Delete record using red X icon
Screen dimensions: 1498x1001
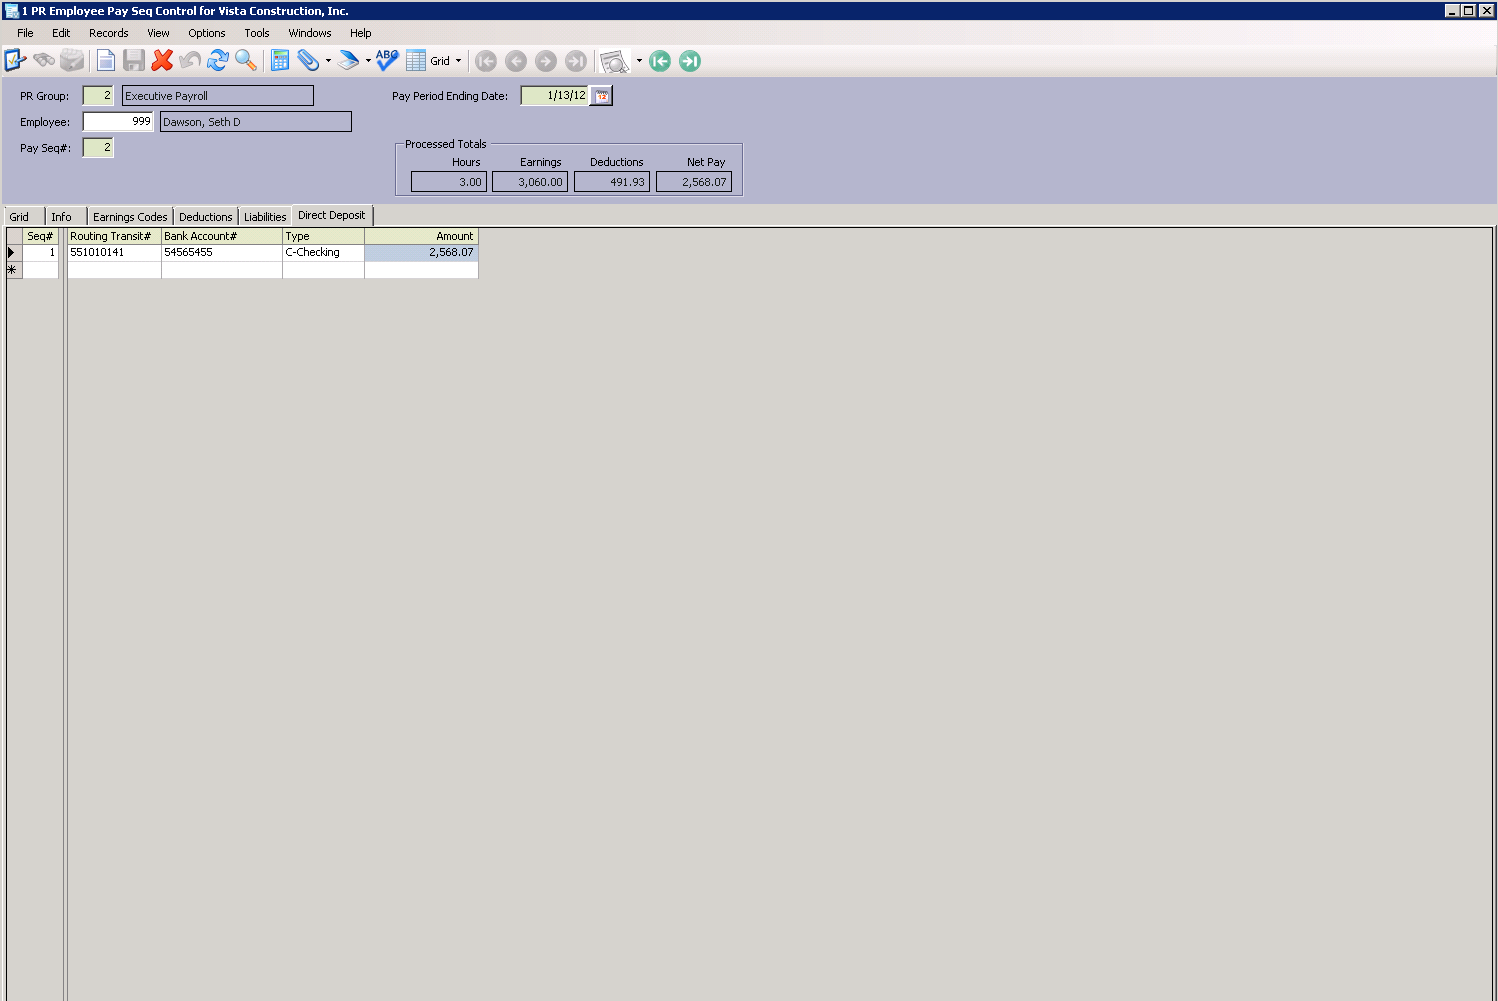[162, 61]
